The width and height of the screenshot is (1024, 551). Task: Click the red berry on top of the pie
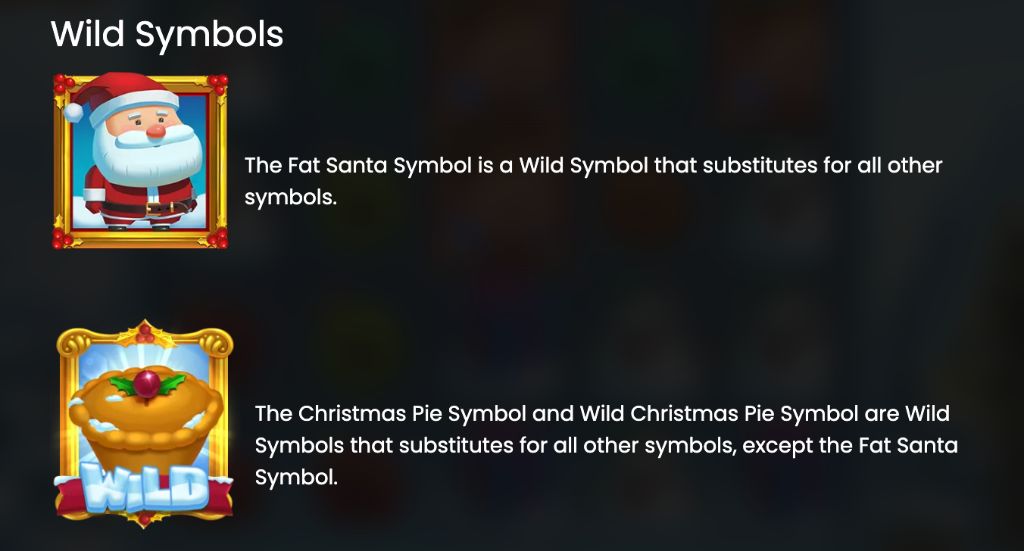147,380
